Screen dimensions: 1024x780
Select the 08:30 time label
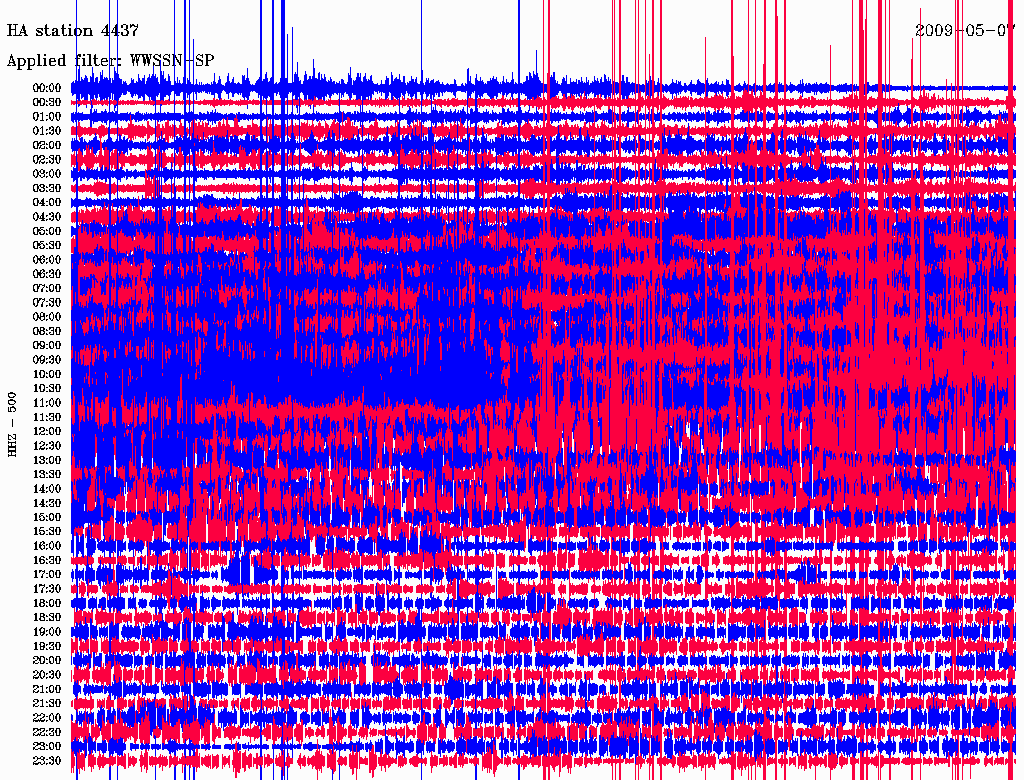(47, 331)
